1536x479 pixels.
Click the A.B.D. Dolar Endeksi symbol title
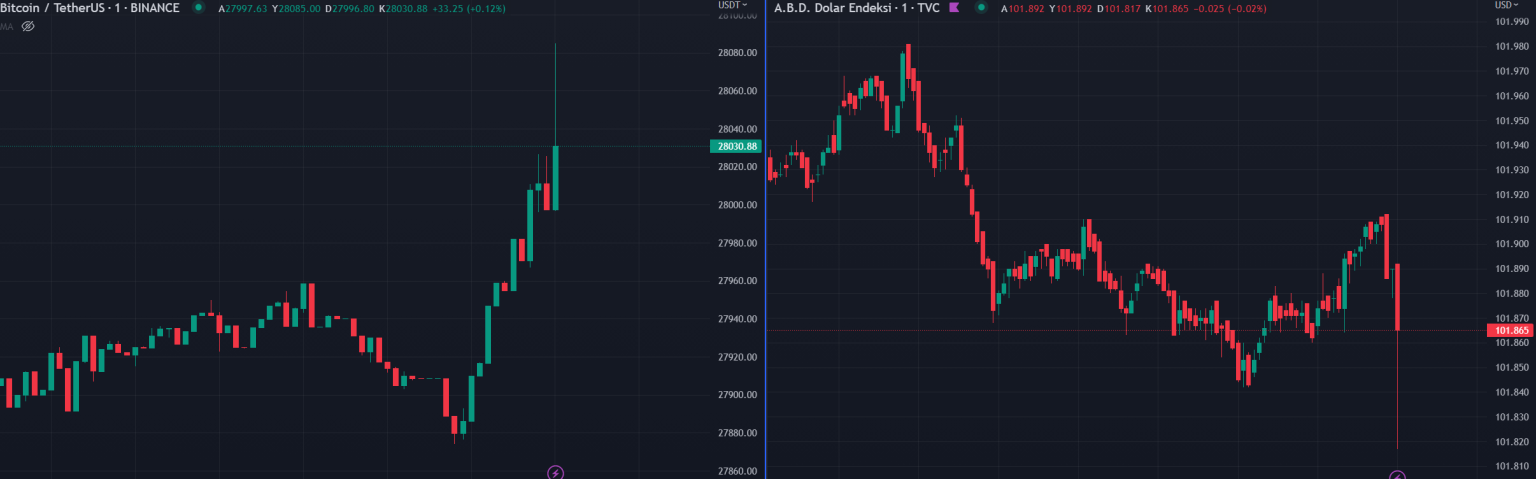856,8
